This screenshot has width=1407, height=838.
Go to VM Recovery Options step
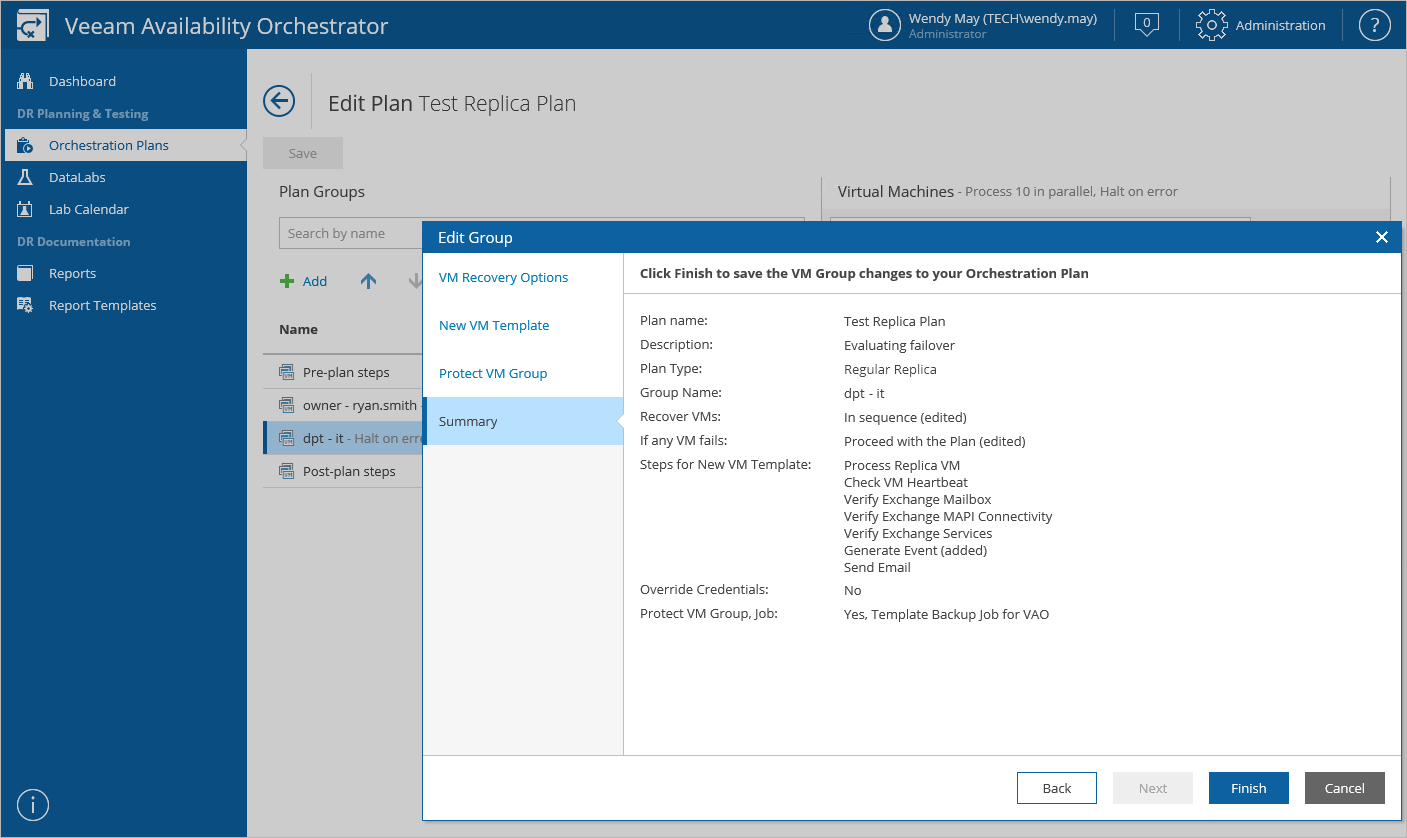[503, 277]
